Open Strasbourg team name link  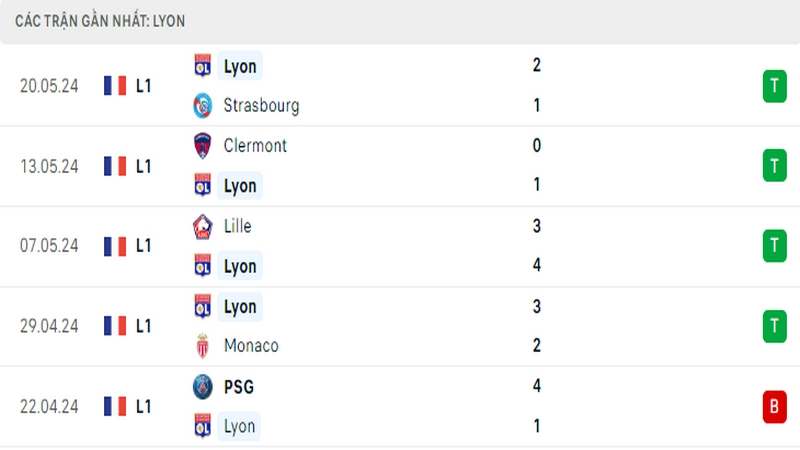pos(261,106)
